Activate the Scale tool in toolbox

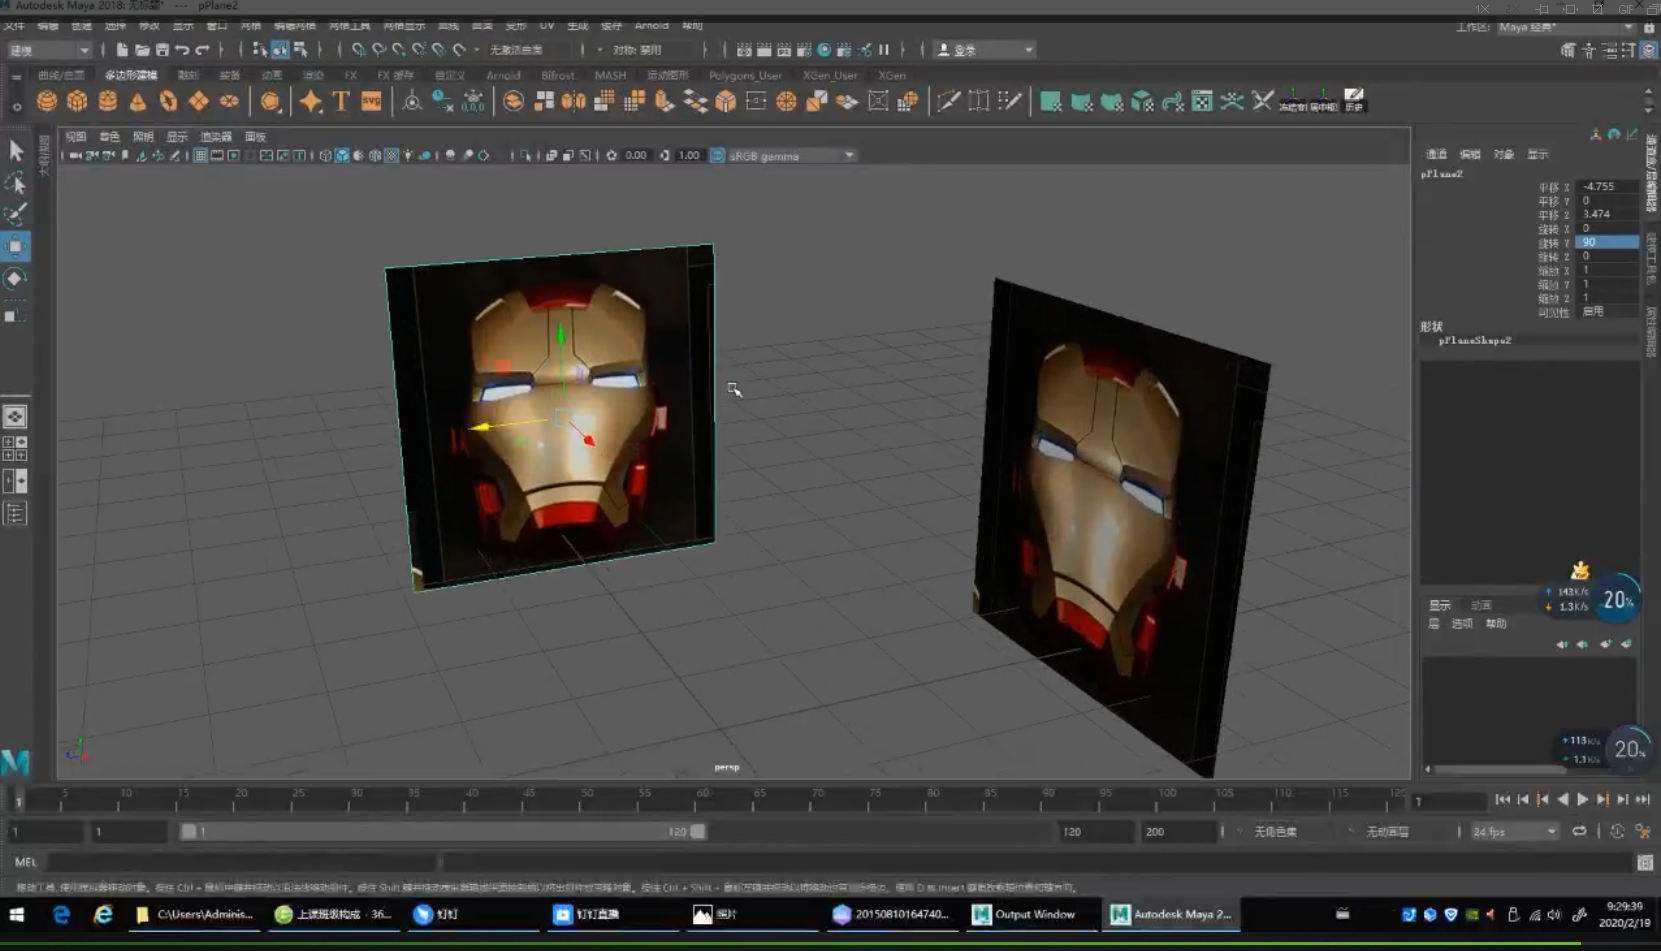(16, 314)
